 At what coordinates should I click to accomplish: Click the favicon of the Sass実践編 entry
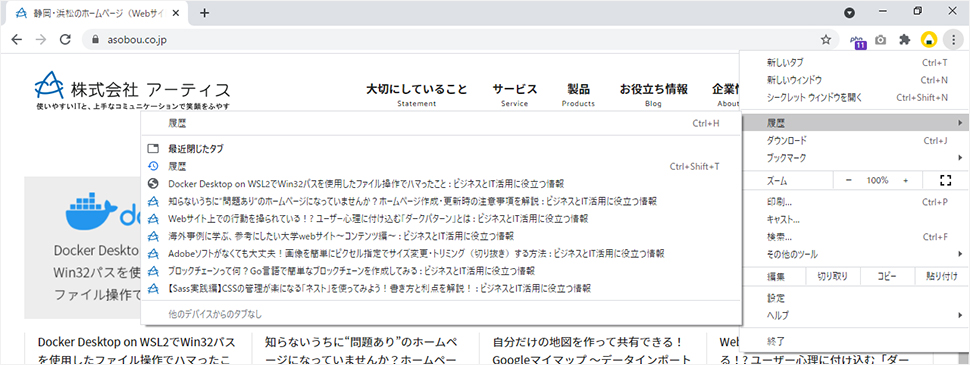coord(153,288)
